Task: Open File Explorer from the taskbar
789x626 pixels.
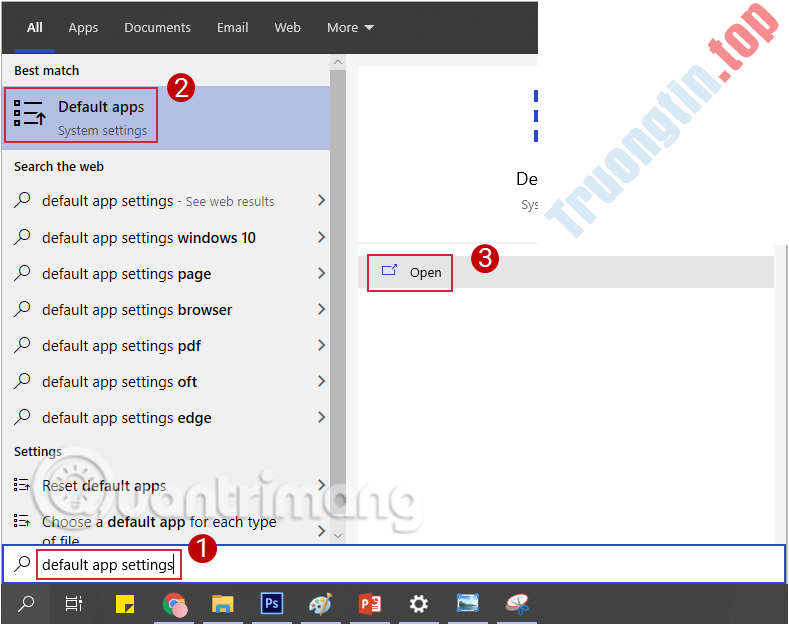Action: pos(223,604)
